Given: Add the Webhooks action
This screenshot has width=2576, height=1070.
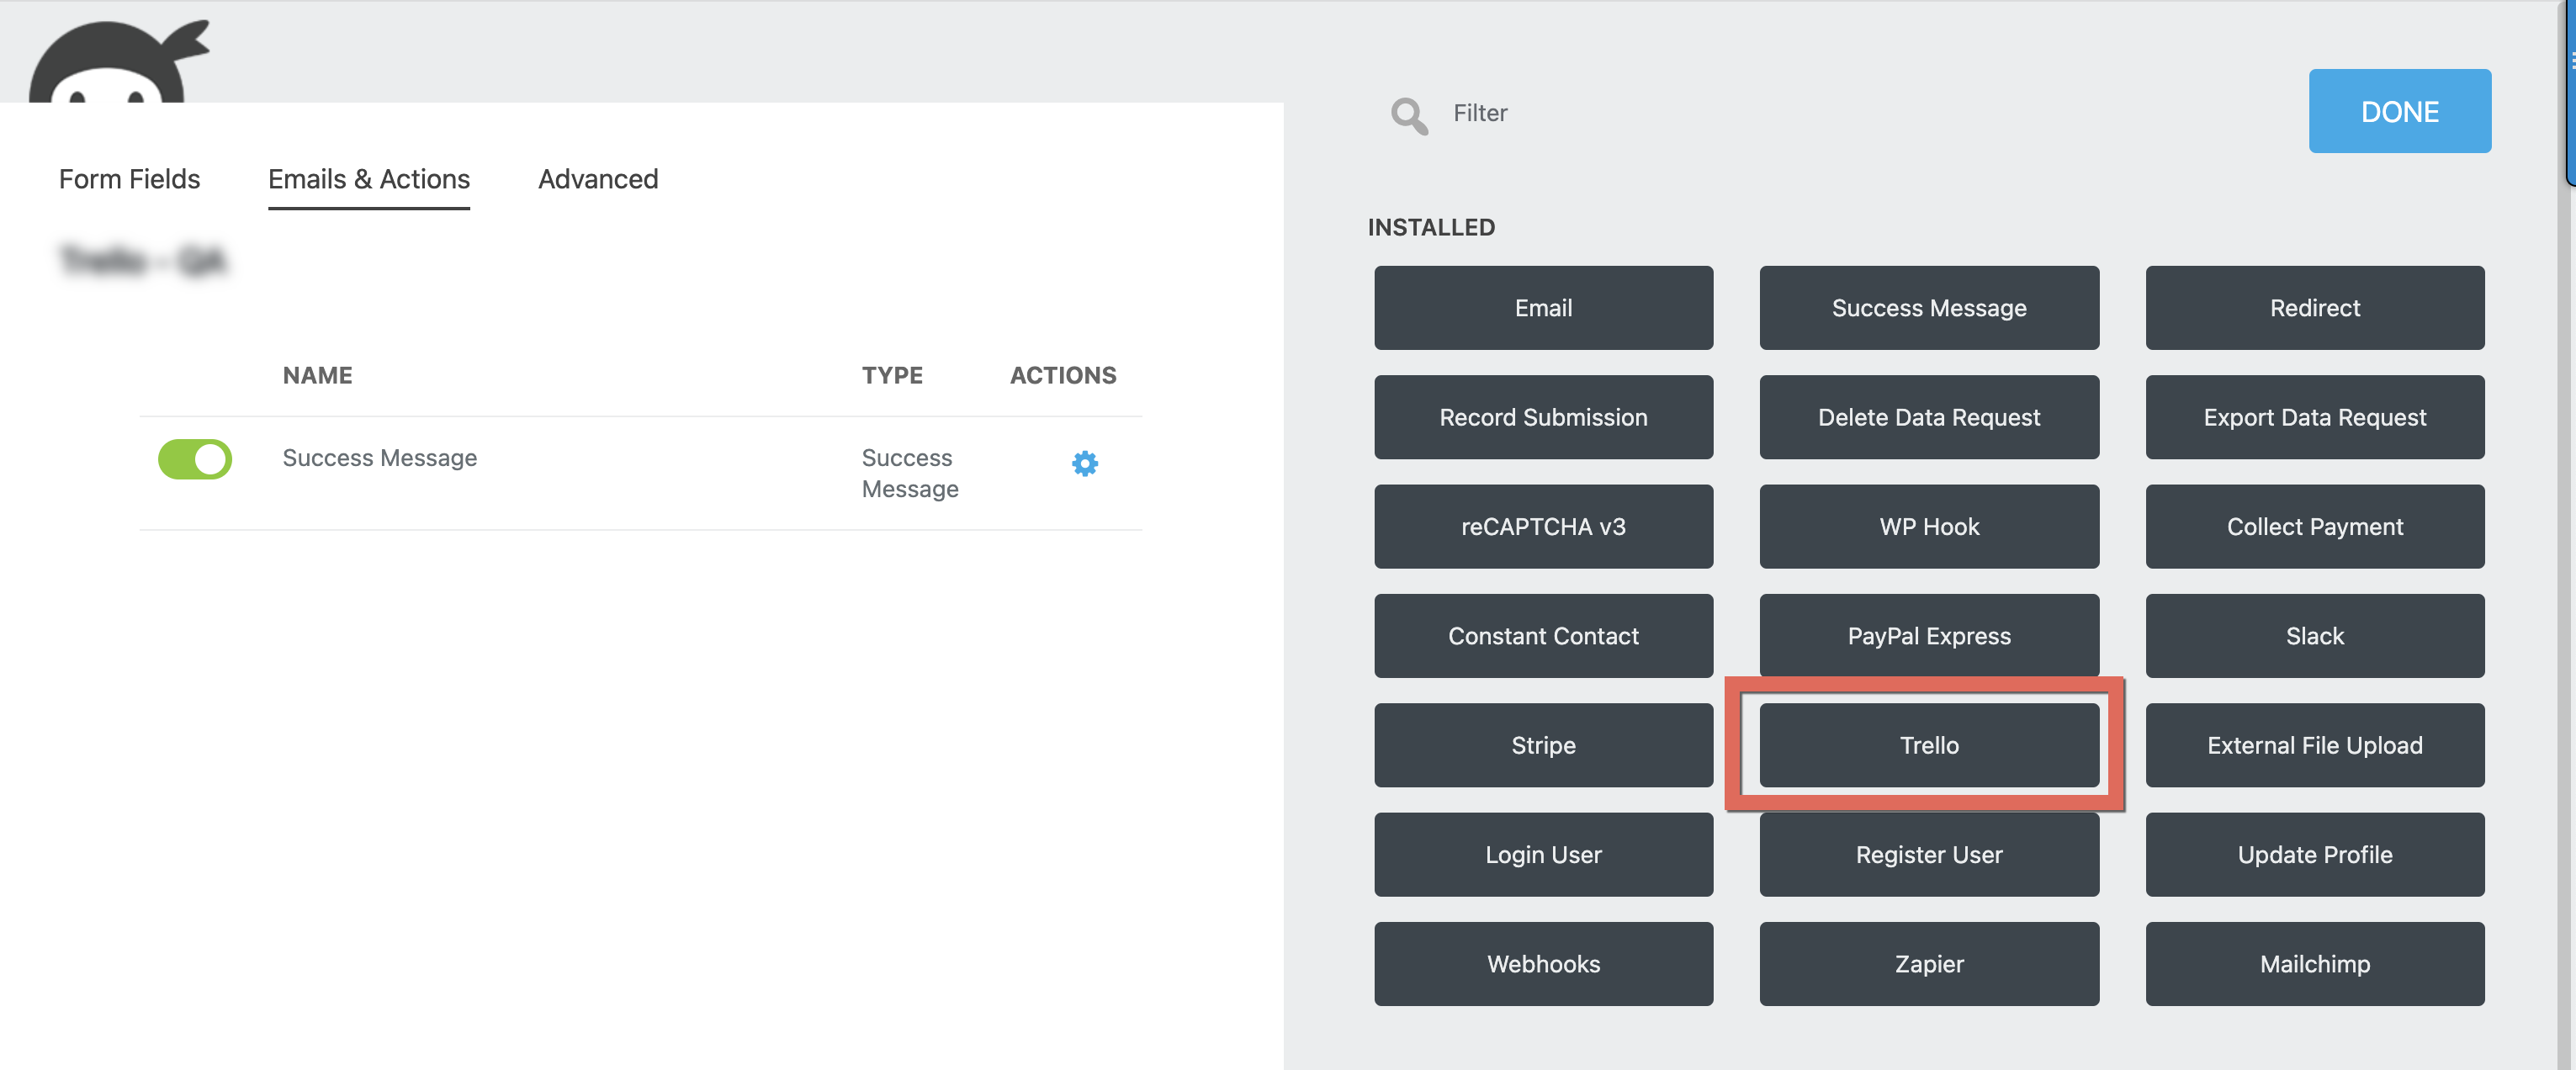Looking at the screenshot, I should [1542, 964].
